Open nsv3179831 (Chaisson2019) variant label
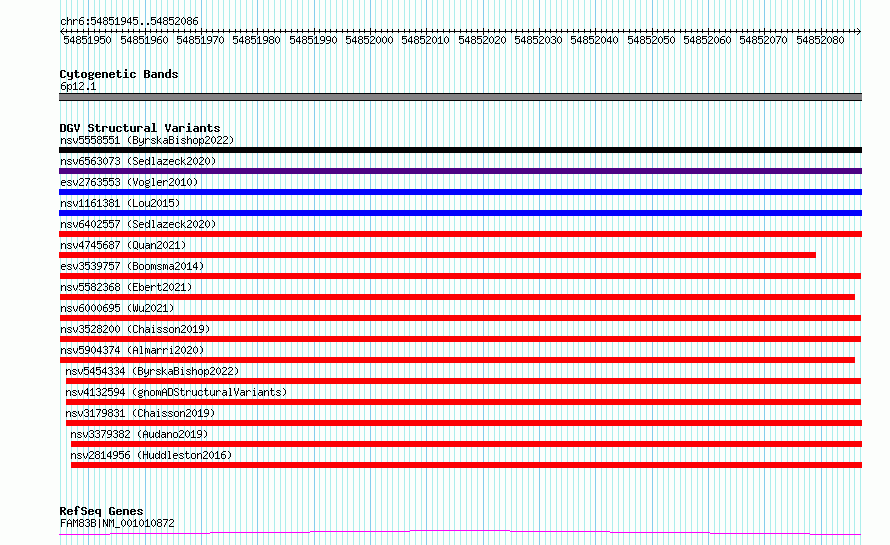Viewport: 890px width, 545px height. point(140,413)
